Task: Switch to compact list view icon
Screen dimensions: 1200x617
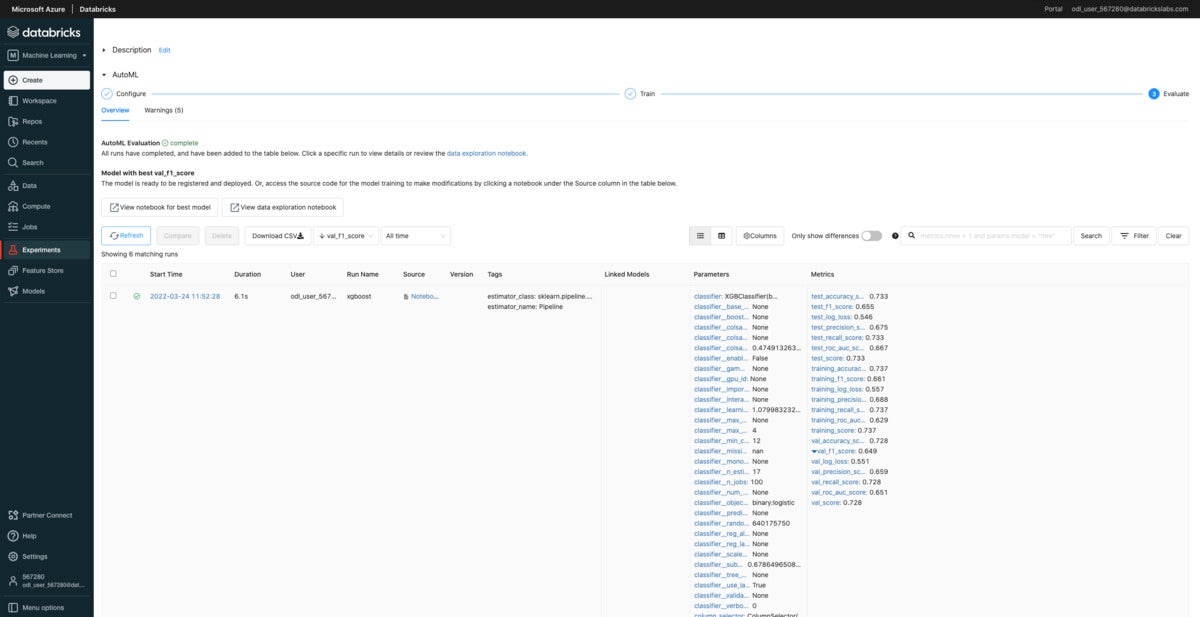Action: pyautogui.click(x=700, y=236)
